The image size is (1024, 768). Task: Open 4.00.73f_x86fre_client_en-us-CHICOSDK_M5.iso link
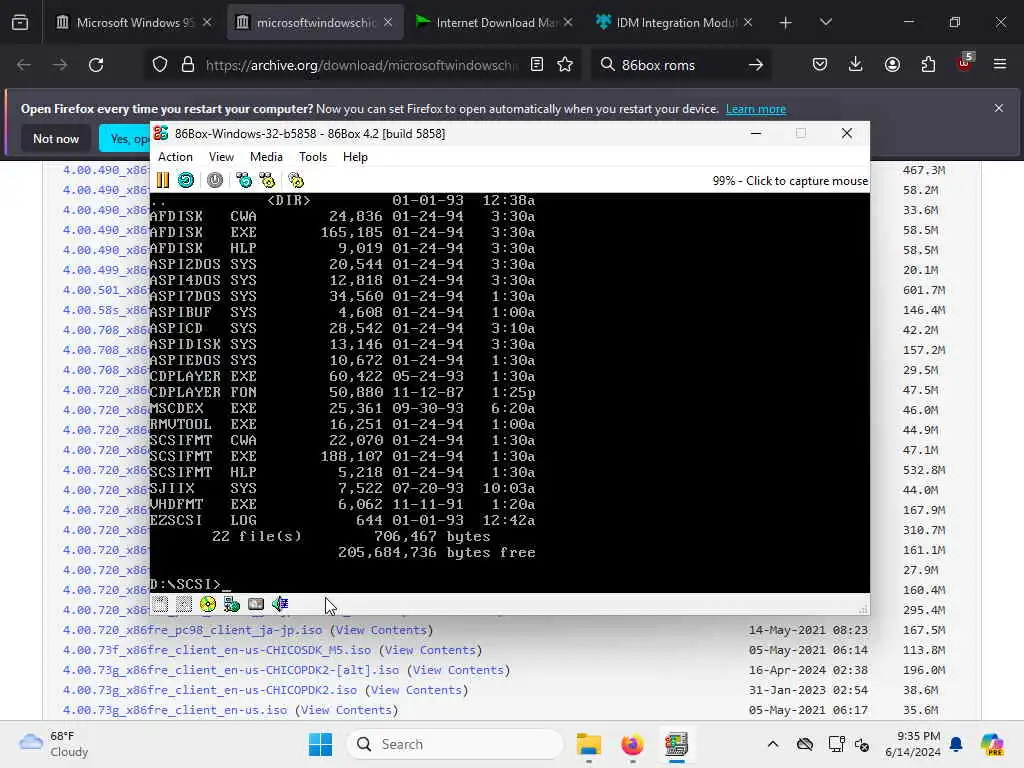click(217, 650)
